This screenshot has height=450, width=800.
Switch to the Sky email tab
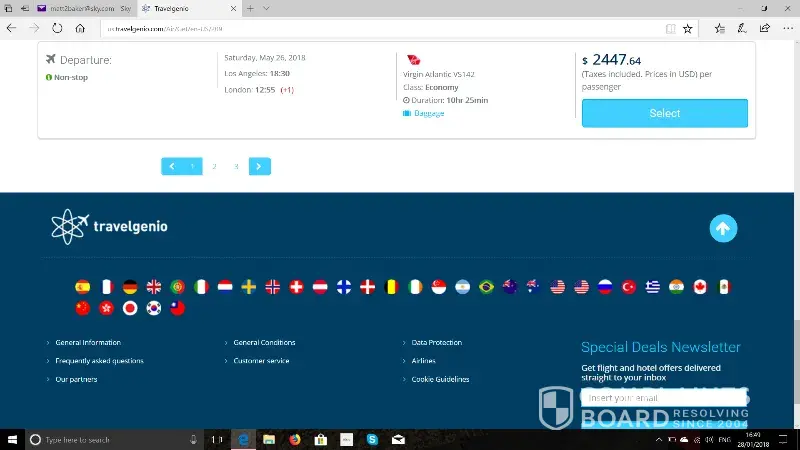coord(85,8)
